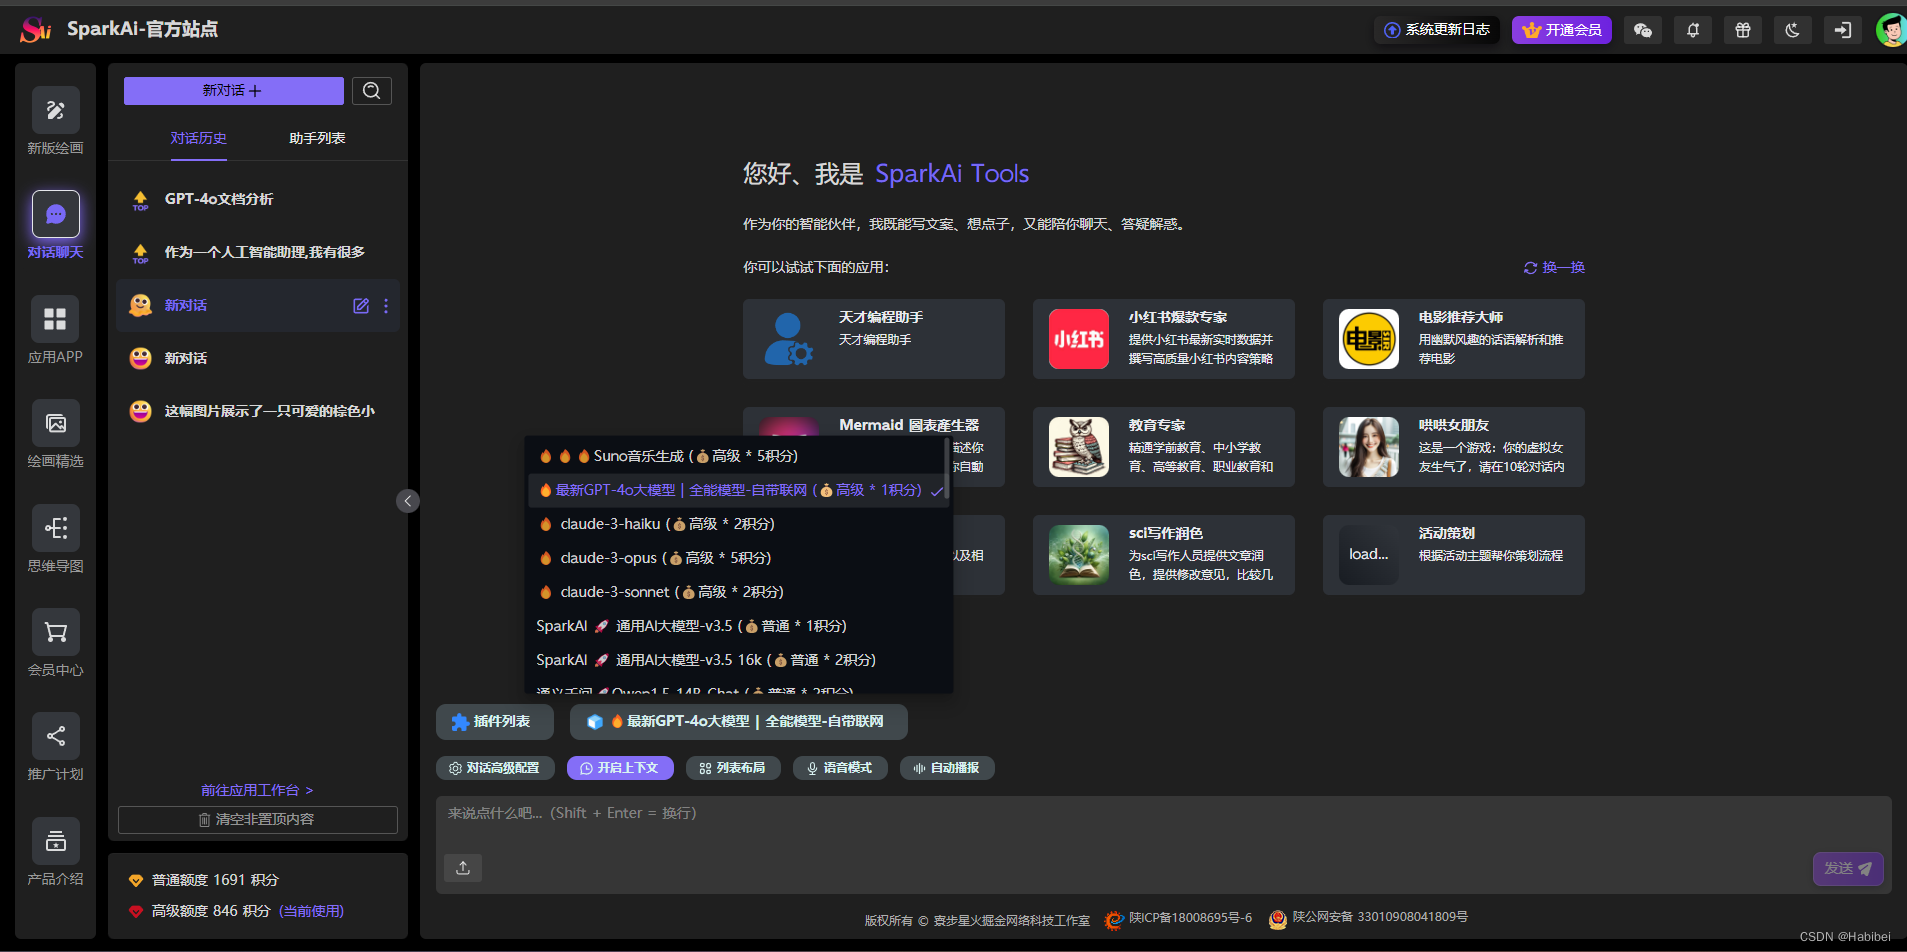Screen dimensions: 1907x952
Task: Open the 新版绘图 drawing tool
Action: (x=55, y=110)
